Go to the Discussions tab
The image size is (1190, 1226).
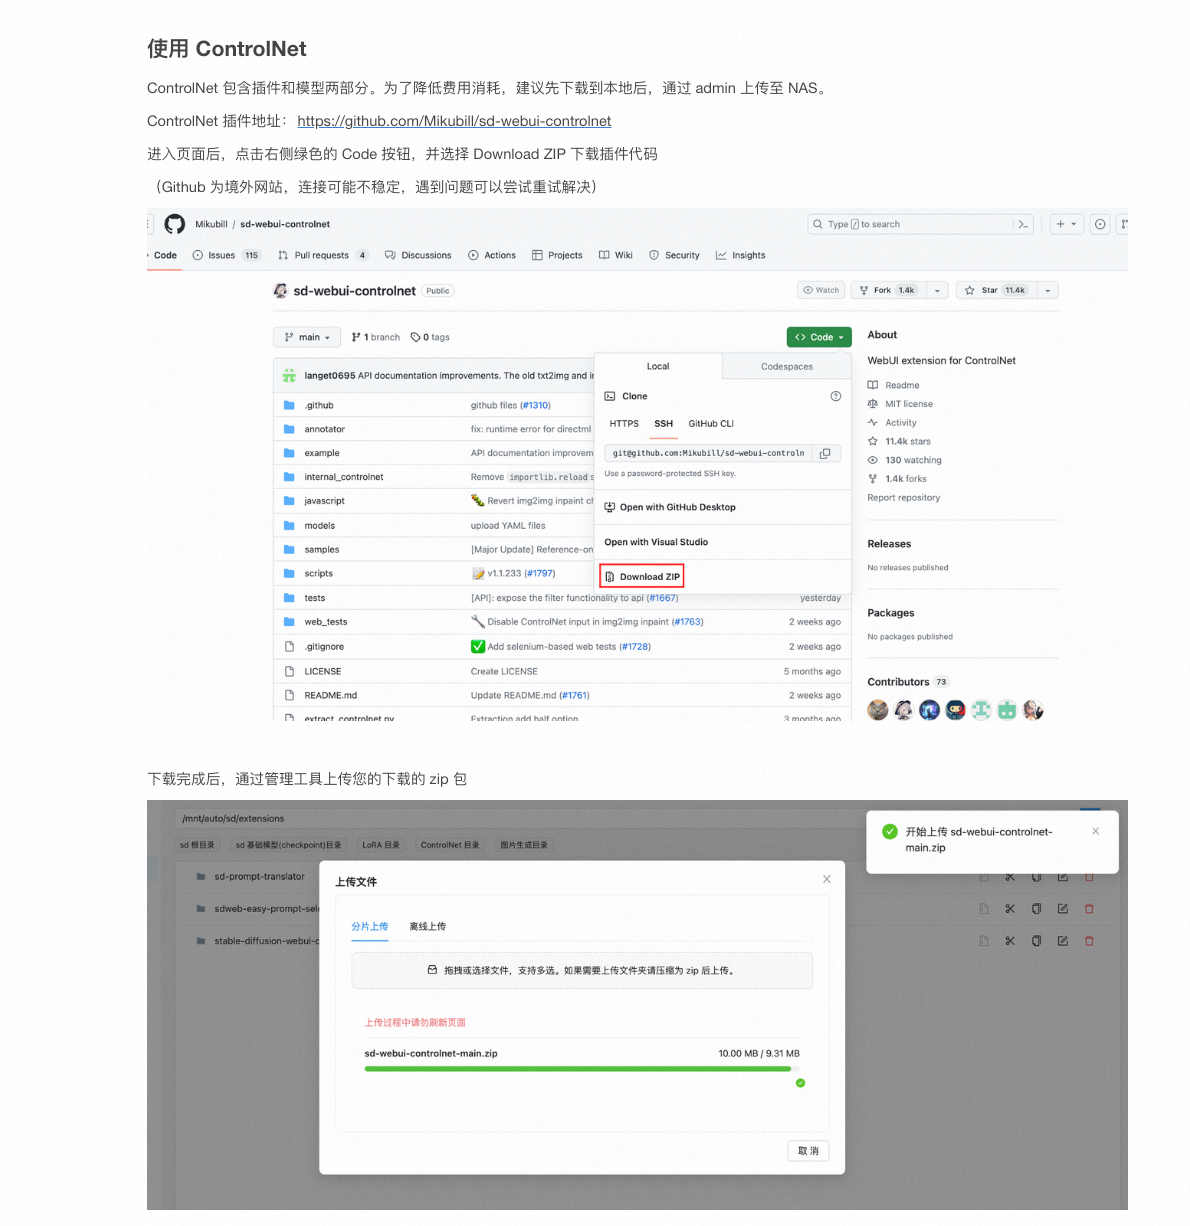pyautogui.click(x=418, y=255)
